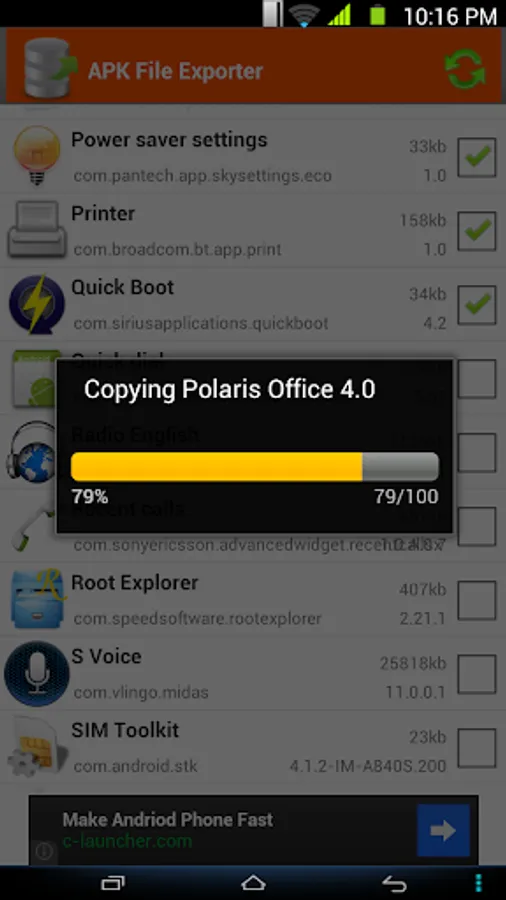Tap the green refresh icon in header
The width and height of the screenshot is (506, 900).
(465, 69)
